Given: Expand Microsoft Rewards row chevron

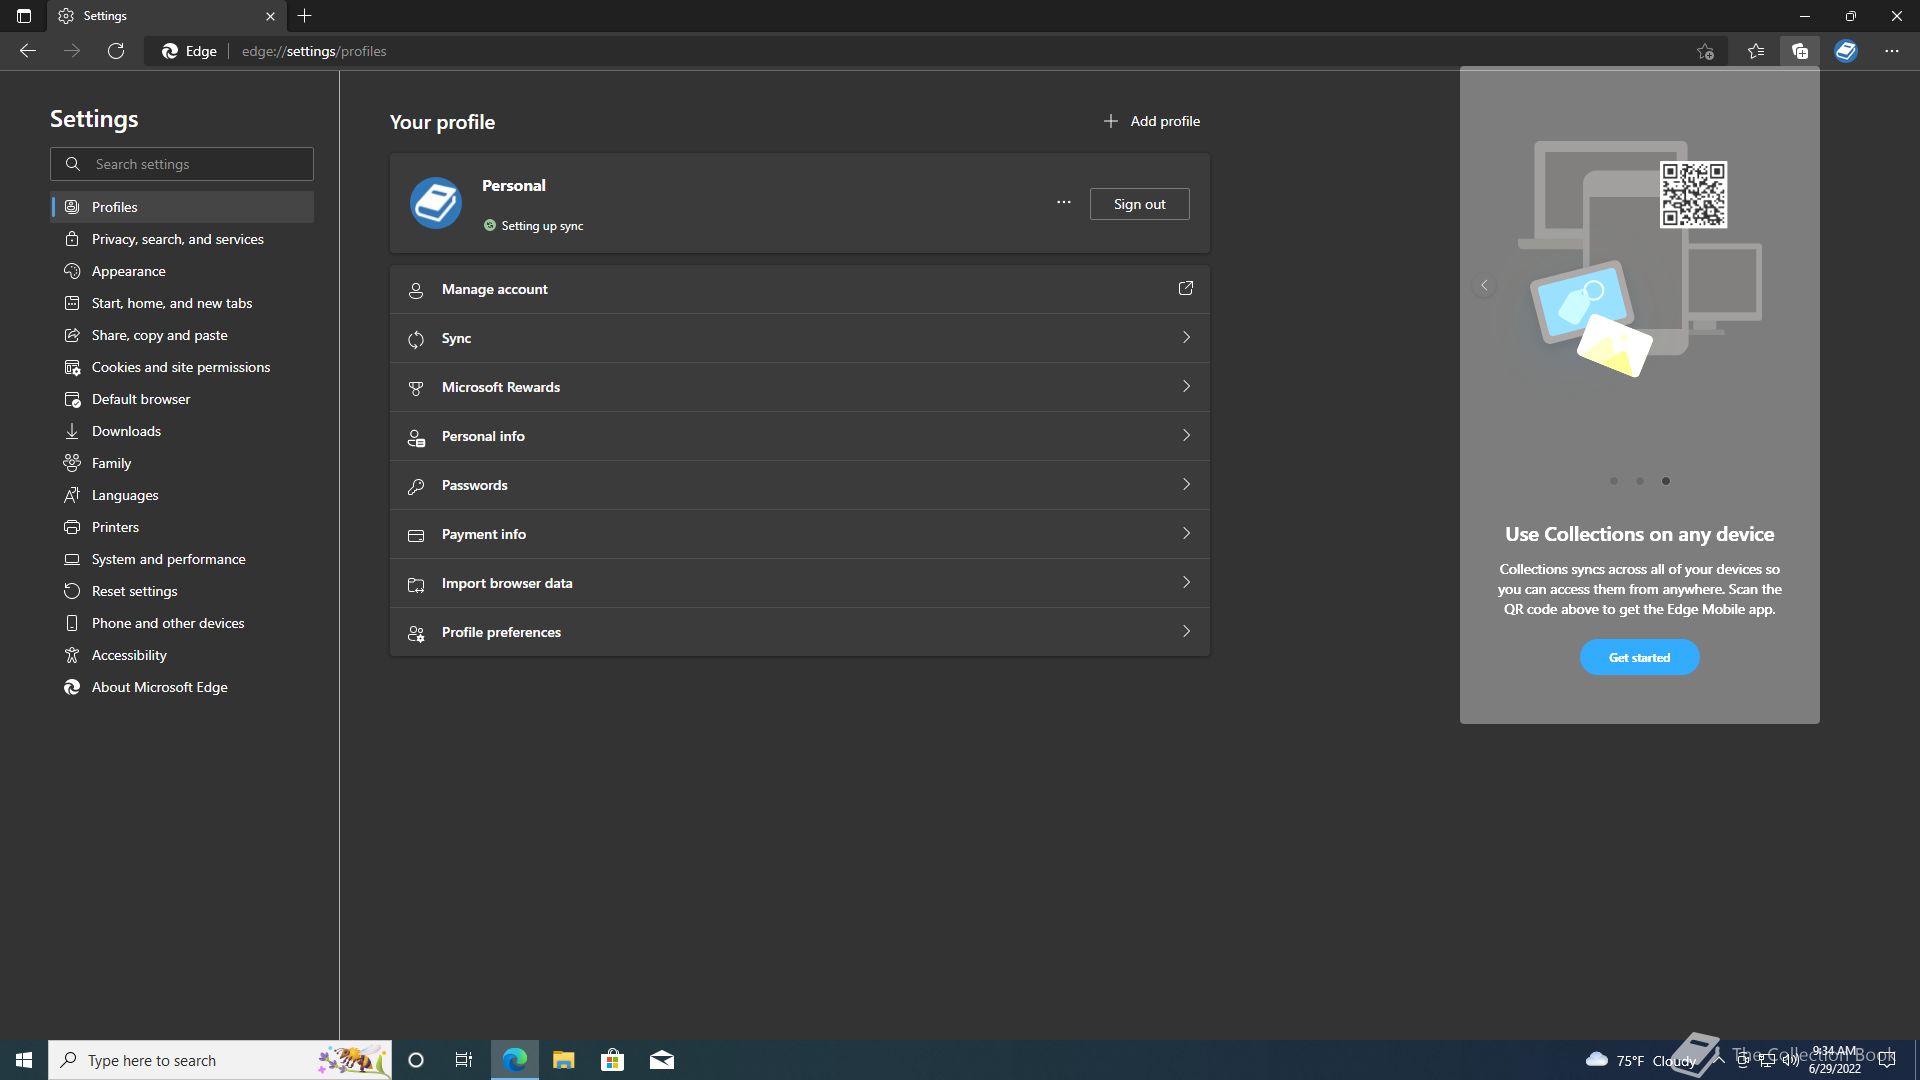Looking at the screenshot, I should tap(1186, 386).
